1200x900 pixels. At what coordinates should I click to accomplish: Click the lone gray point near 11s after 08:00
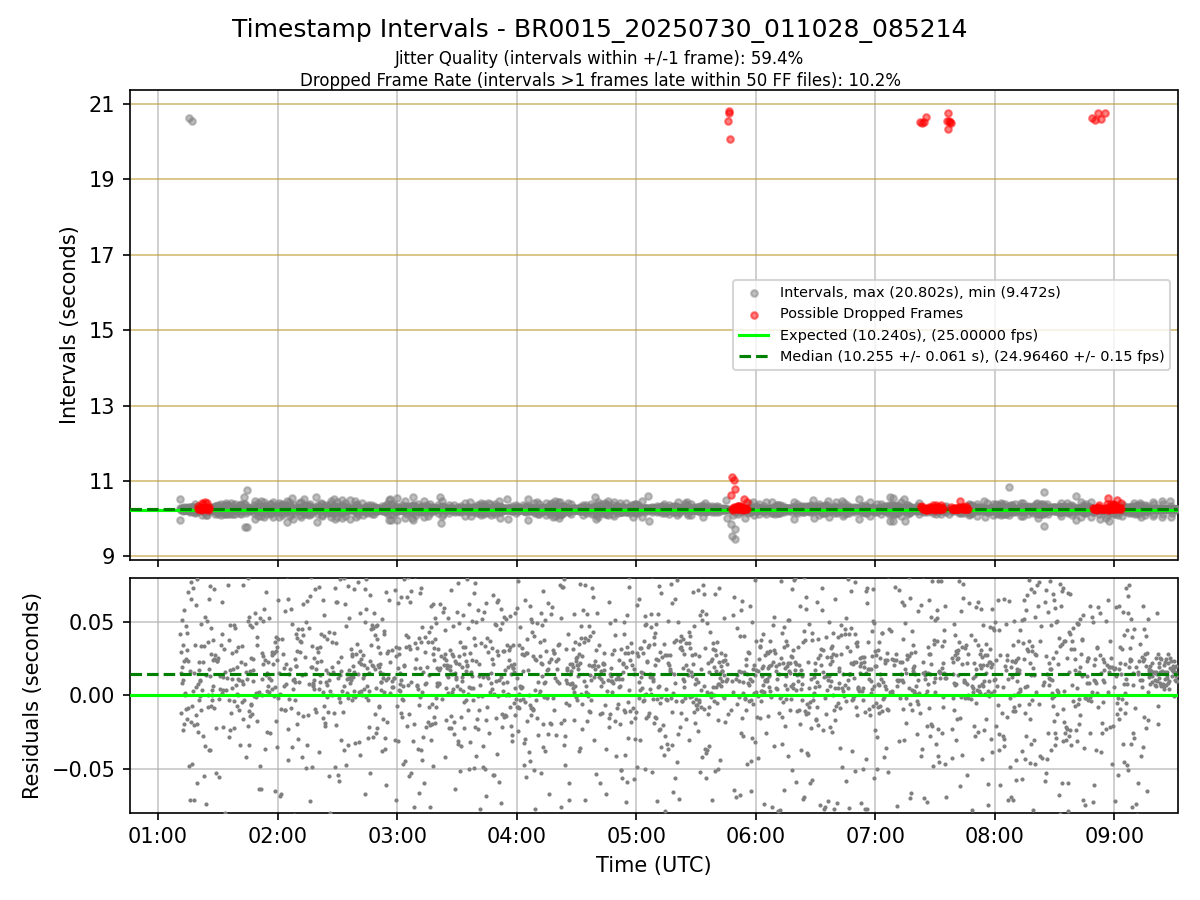[1009, 487]
